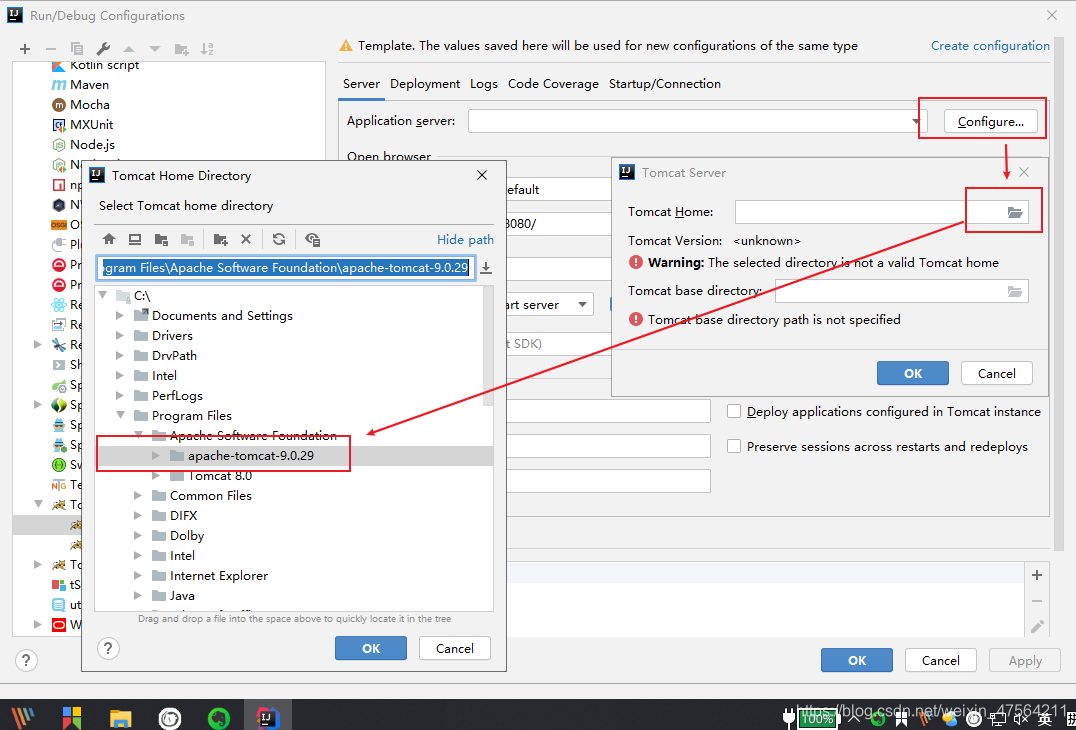The image size is (1076, 730).
Task: Expand Documents and Settings folder
Action: pyautogui.click(x=121, y=316)
